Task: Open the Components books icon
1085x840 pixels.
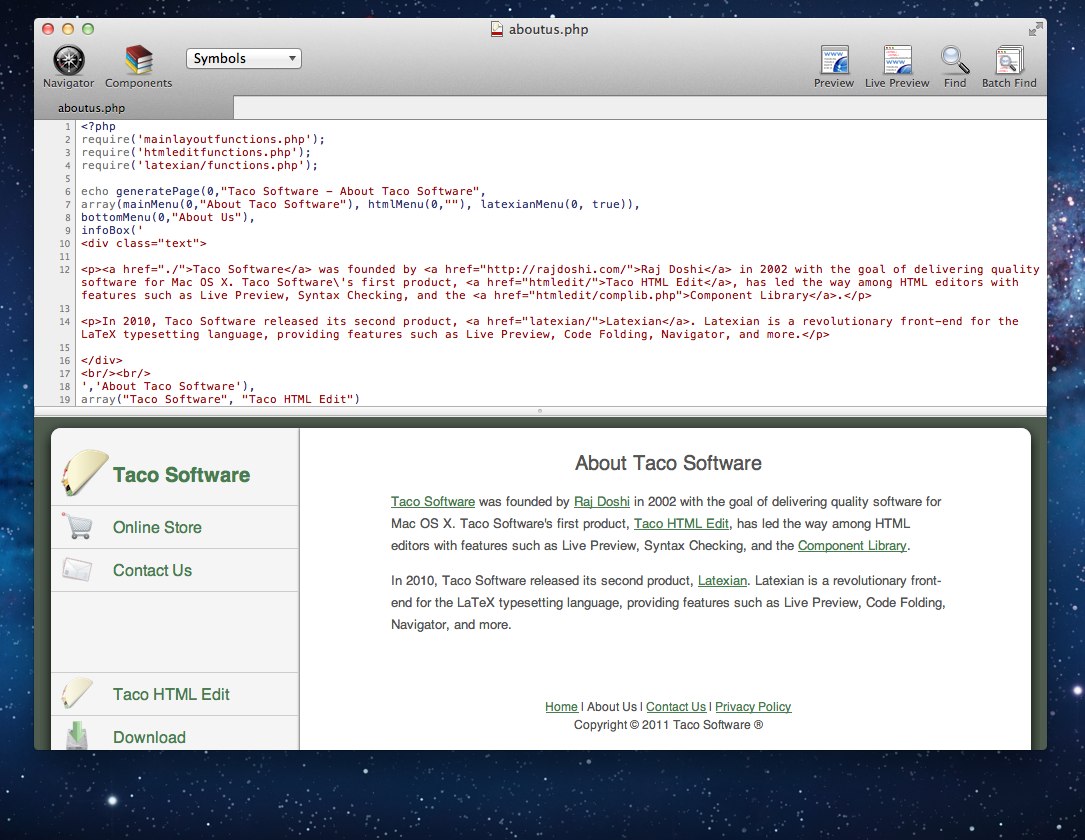Action: [x=138, y=61]
